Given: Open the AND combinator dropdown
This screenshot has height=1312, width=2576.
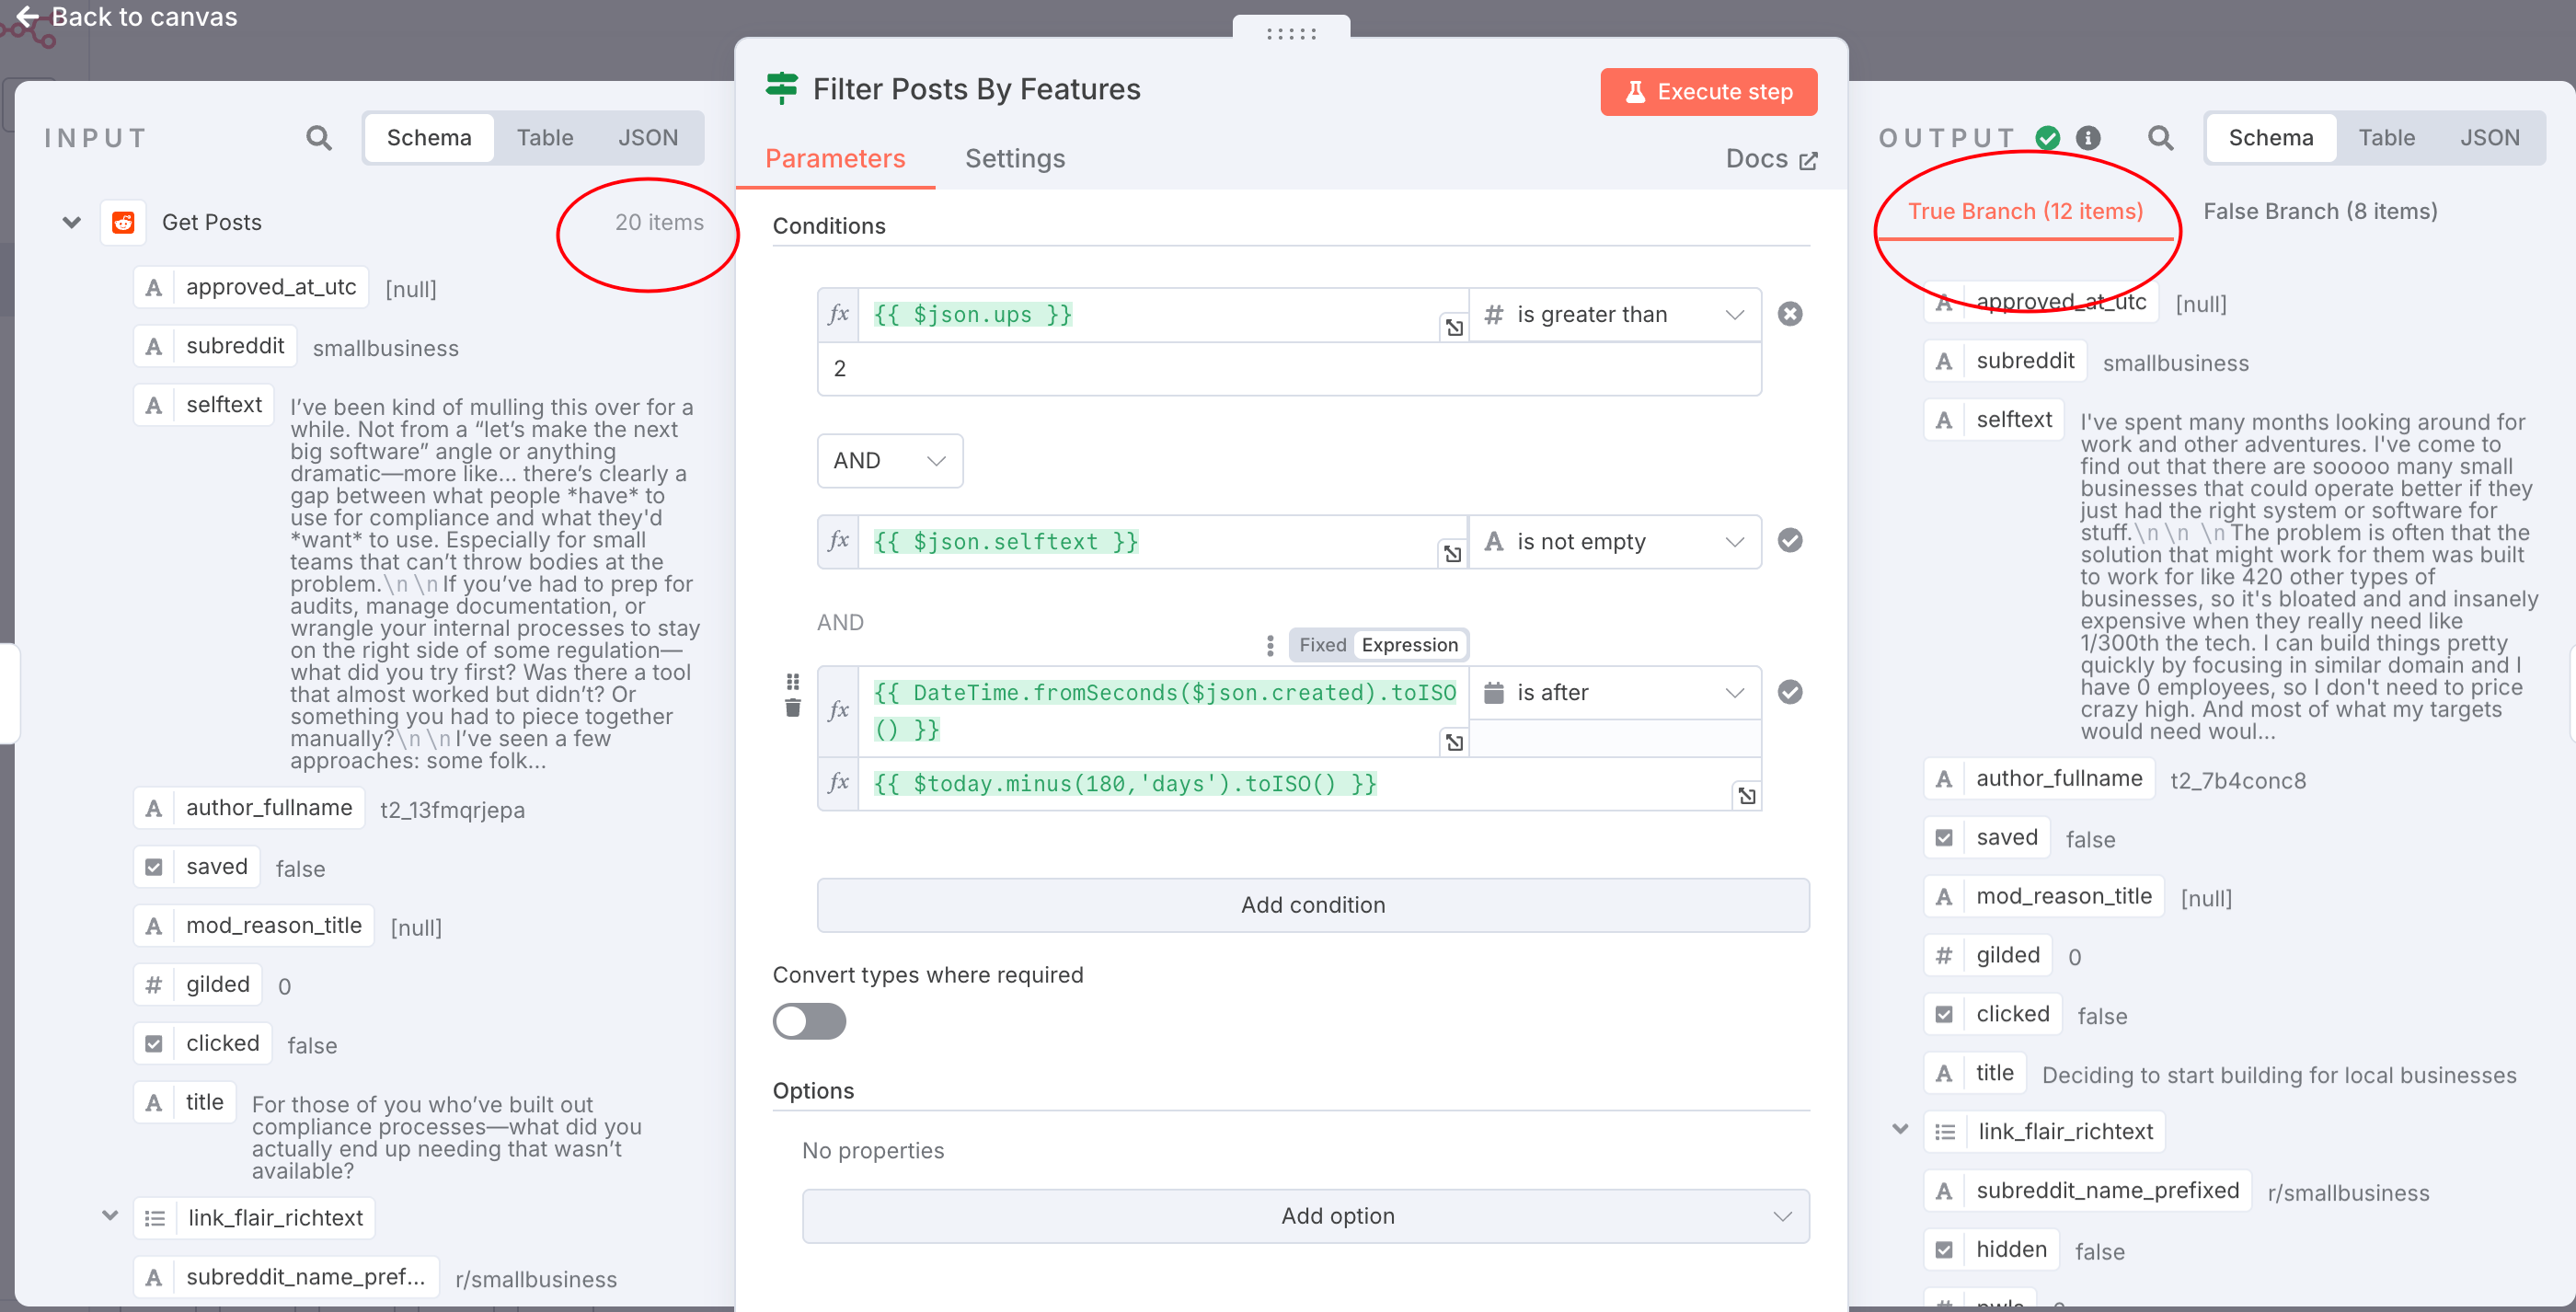Looking at the screenshot, I should tap(889, 461).
